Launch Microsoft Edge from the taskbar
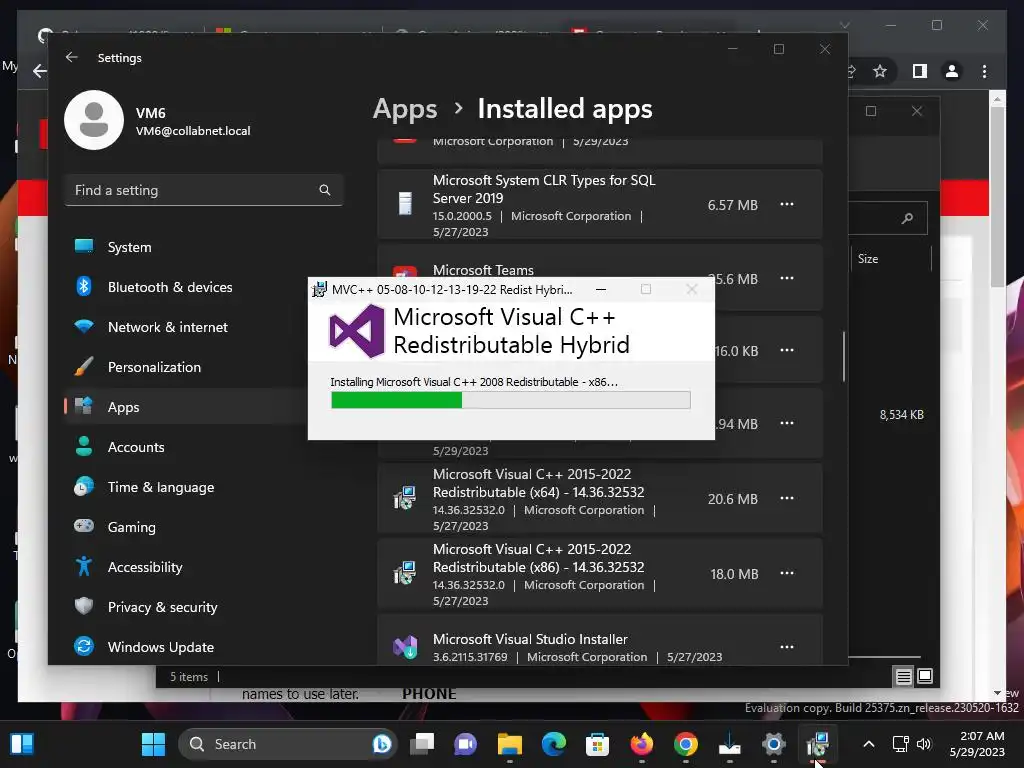The height and width of the screenshot is (768, 1024). 554,744
